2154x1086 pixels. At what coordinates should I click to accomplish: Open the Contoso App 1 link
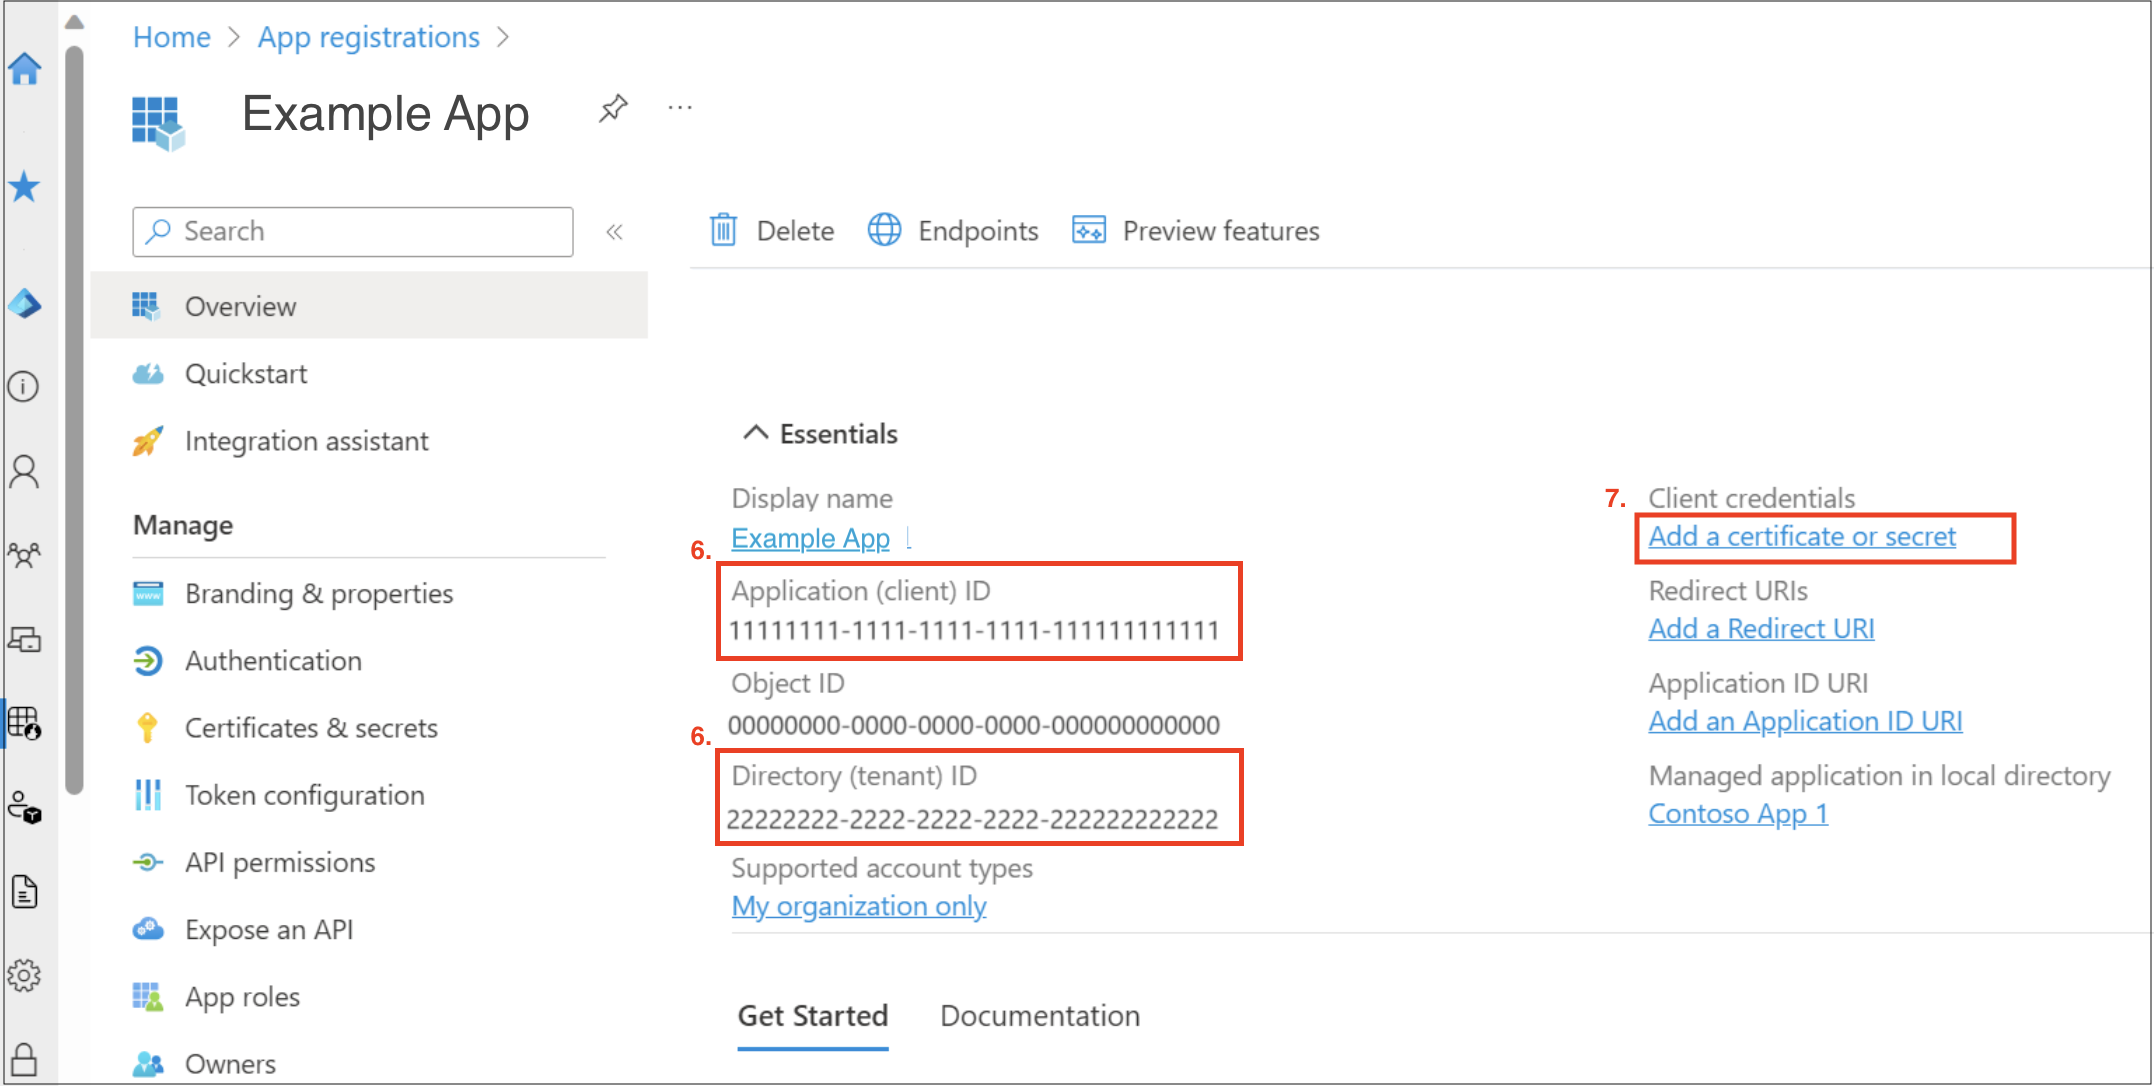tap(1737, 813)
